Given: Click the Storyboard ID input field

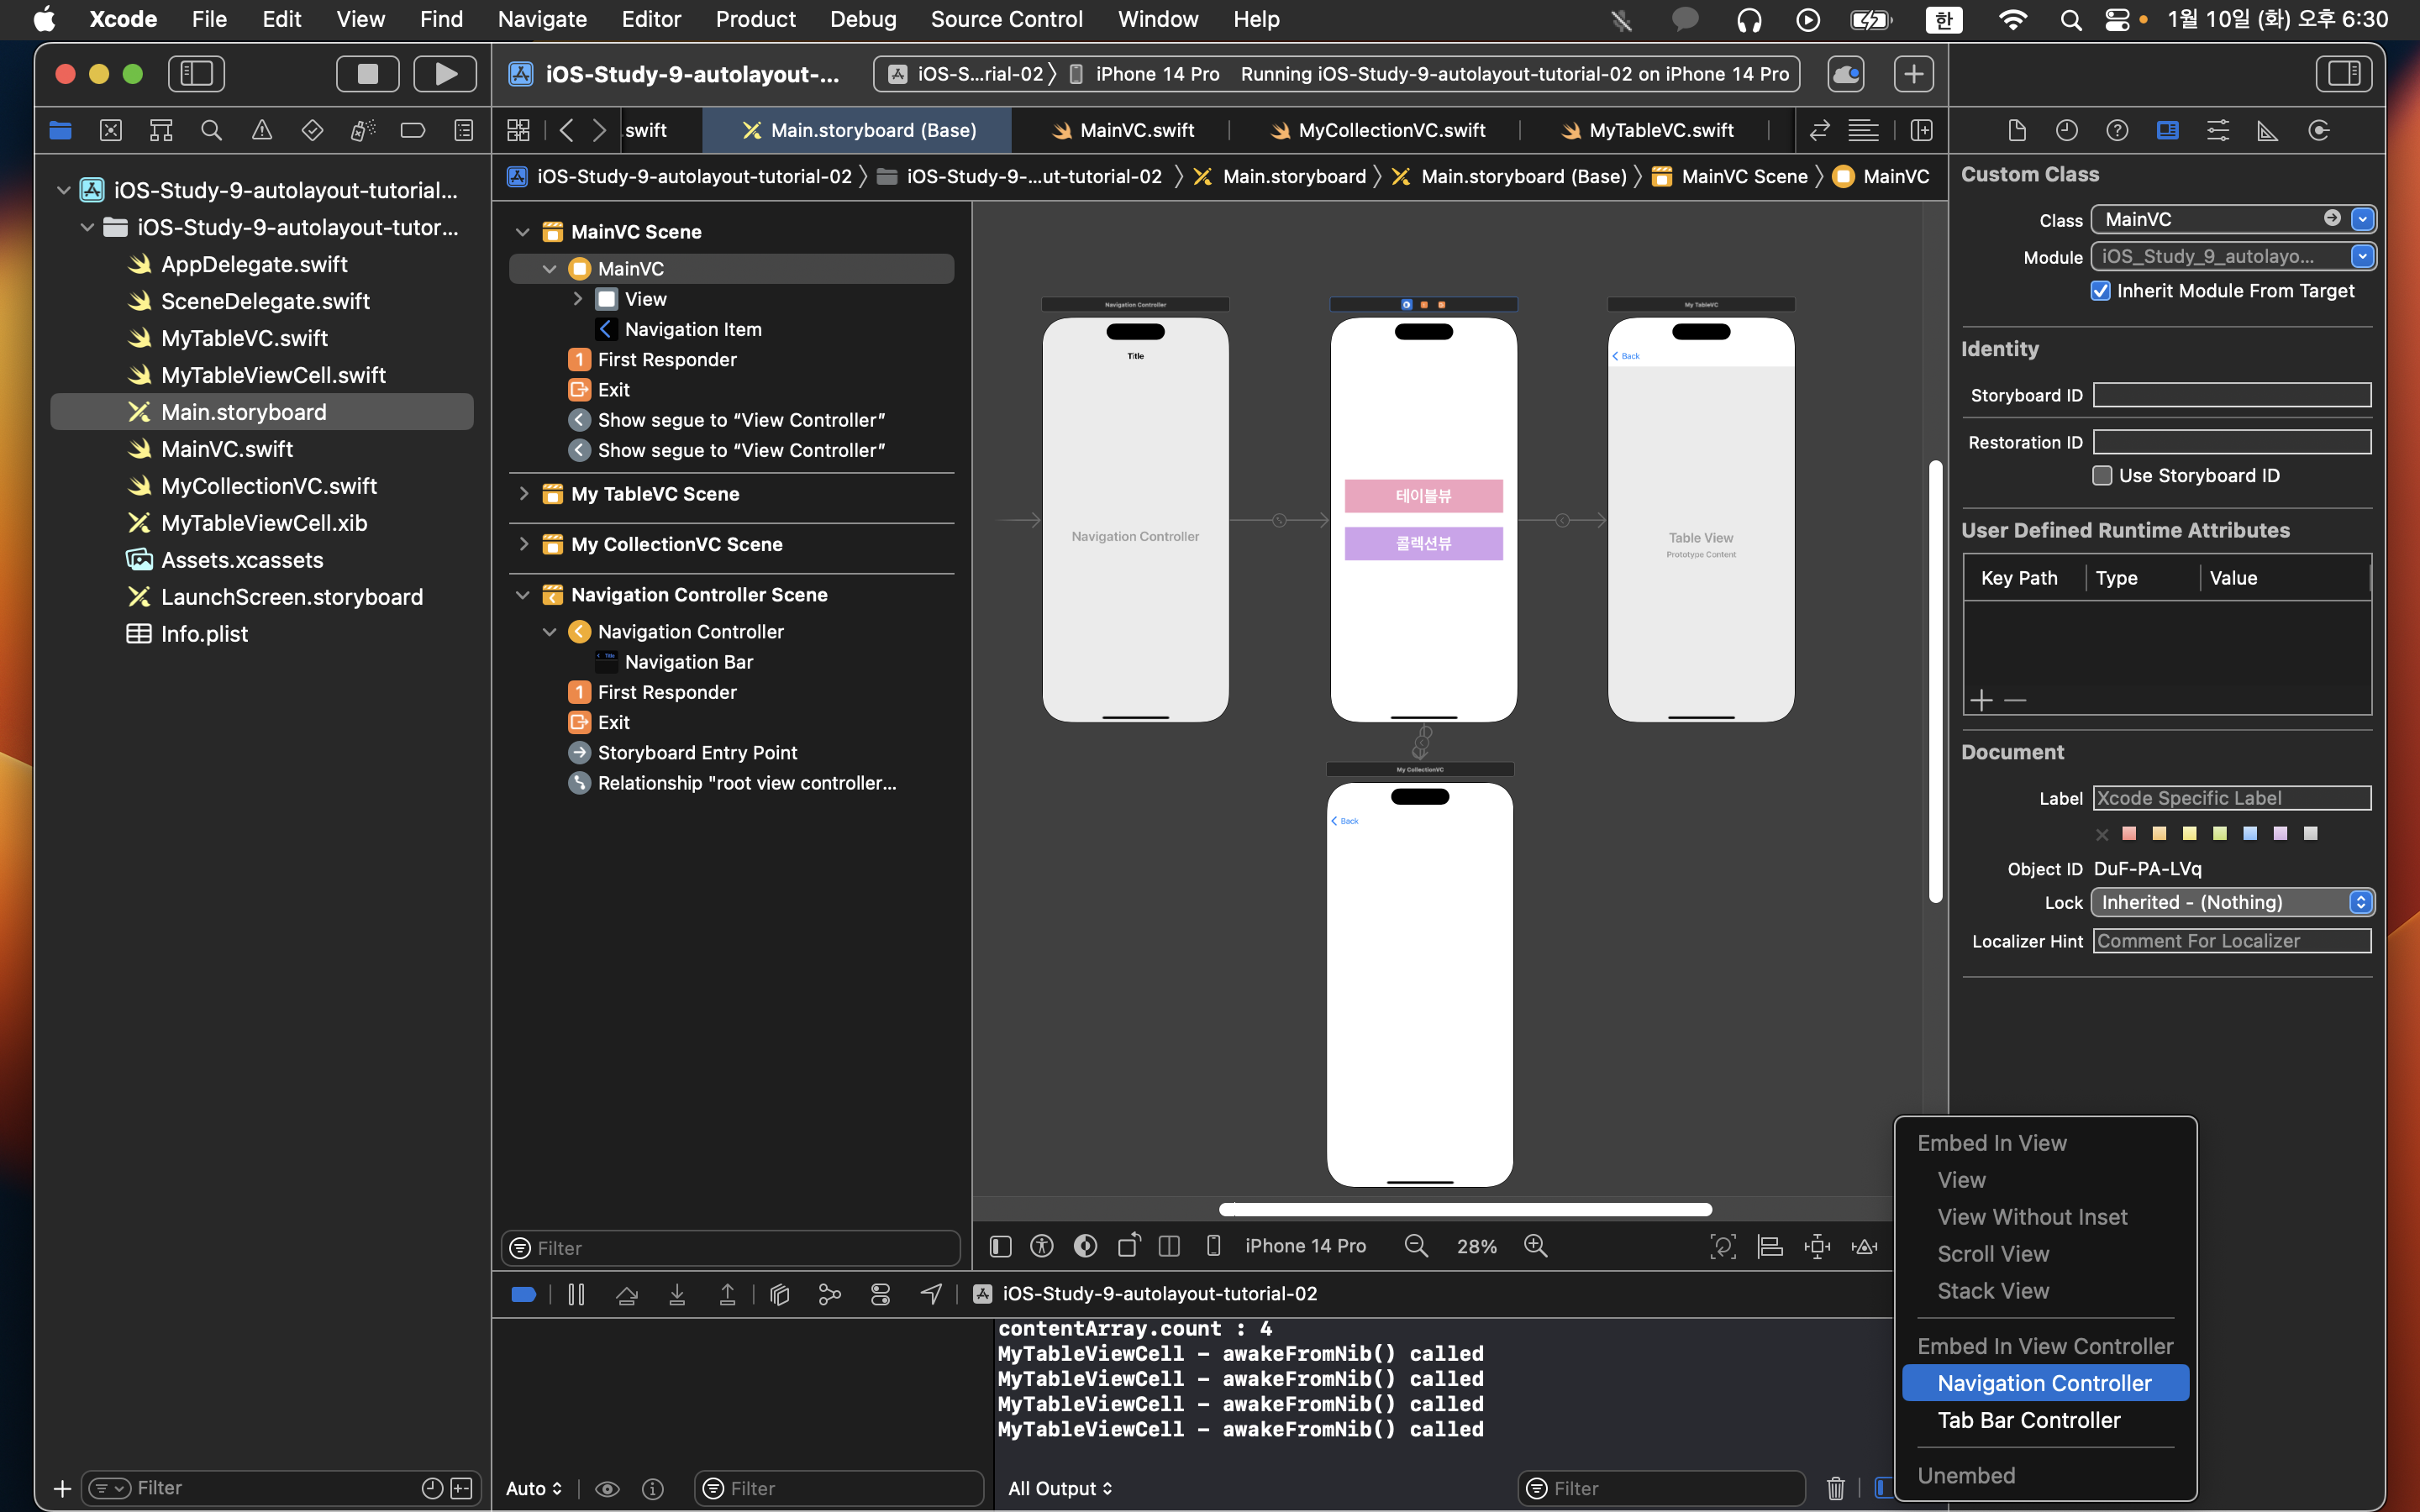Looking at the screenshot, I should pyautogui.click(x=2231, y=395).
